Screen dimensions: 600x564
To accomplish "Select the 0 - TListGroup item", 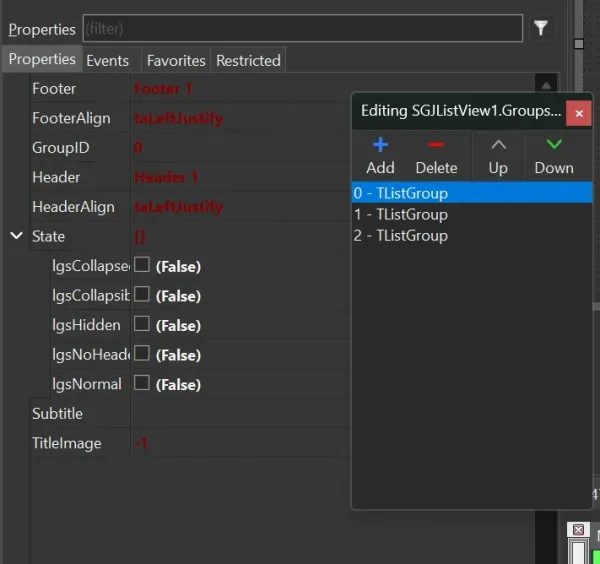I will pos(472,192).
